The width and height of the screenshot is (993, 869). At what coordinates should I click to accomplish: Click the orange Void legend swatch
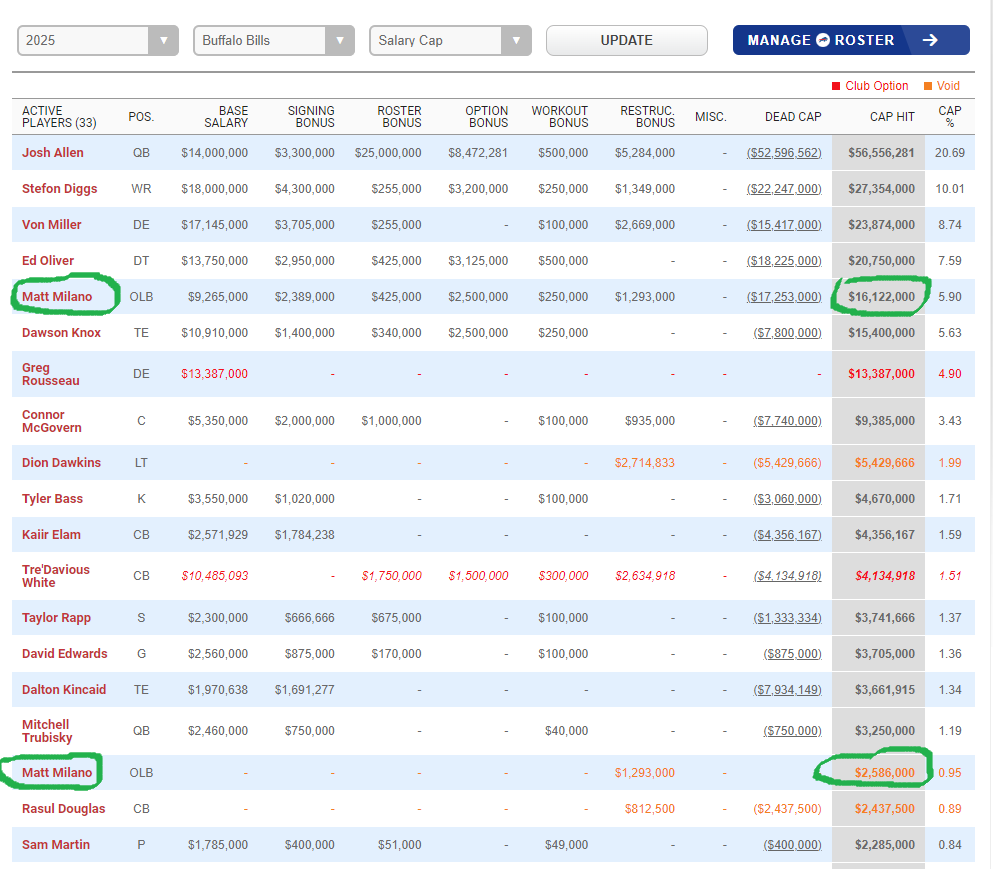click(x=928, y=86)
